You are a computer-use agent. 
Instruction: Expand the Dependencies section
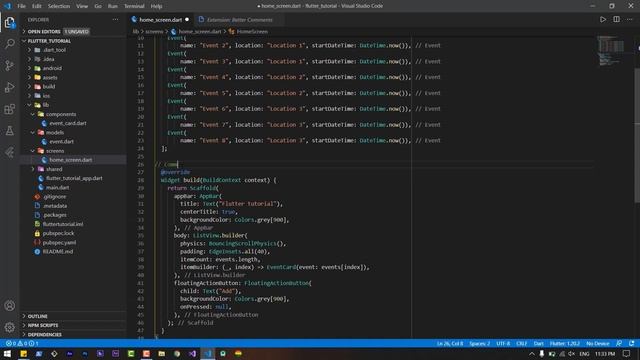coord(73,334)
